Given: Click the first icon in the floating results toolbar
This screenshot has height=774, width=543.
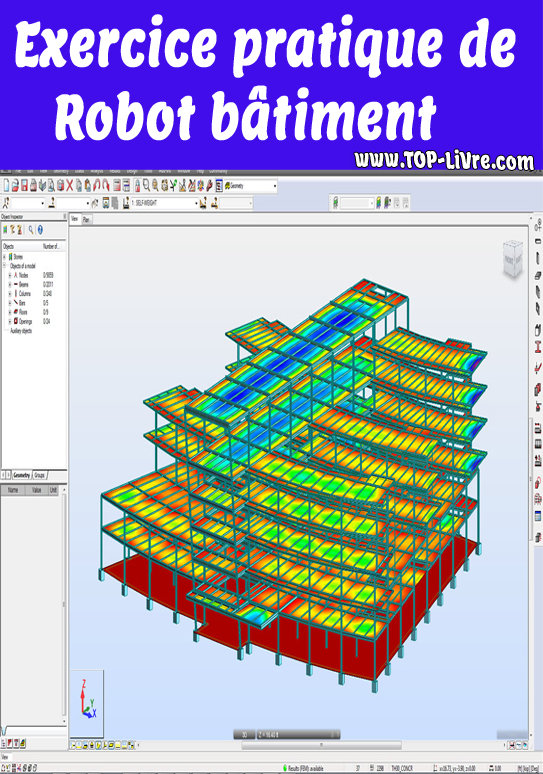Looking at the screenshot, I should click(336, 203).
